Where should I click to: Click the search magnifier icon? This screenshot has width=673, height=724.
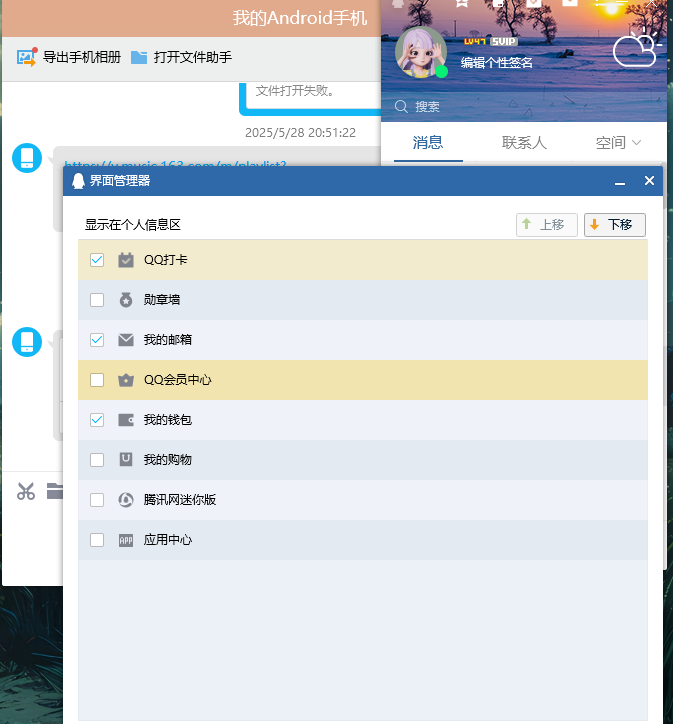point(401,107)
